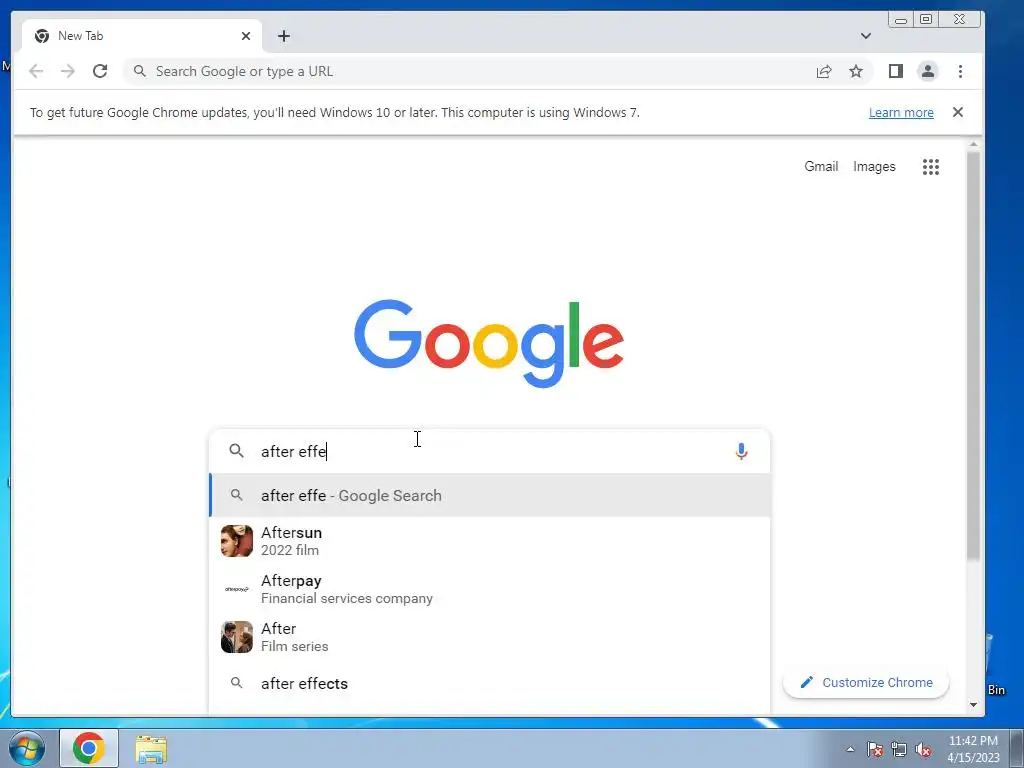The width and height of the screenshot is (1024, 768).
Task: Click the Google logo
Action: click(488, 343)
